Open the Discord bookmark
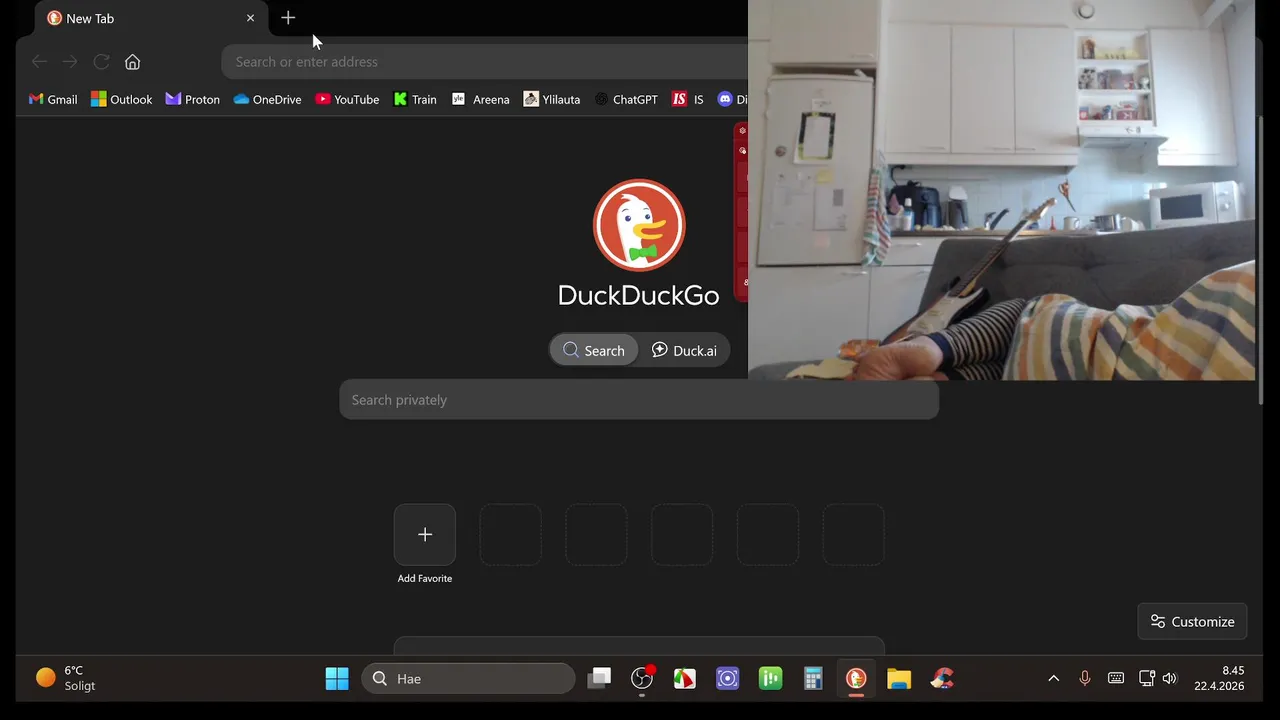 (732, 99)
